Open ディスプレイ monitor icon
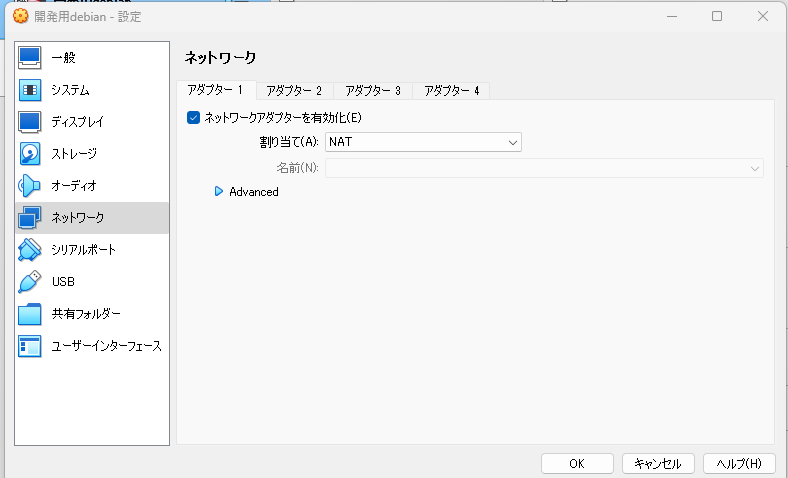This screenshot has height=478, width=788. [x=30, y=122]
